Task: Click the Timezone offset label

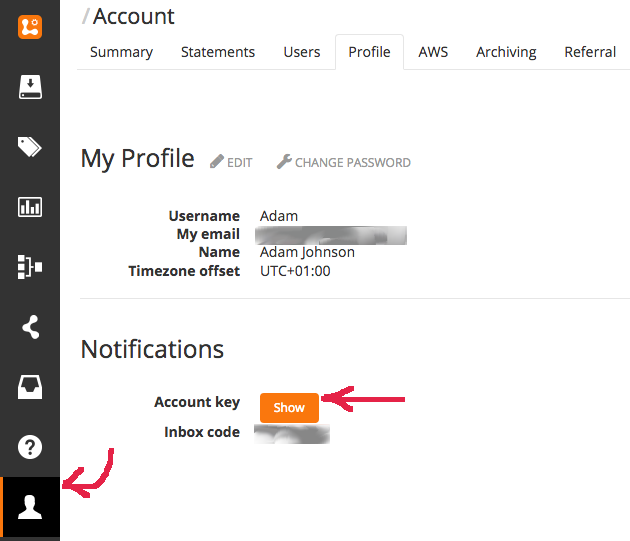Action: (184, 271)
